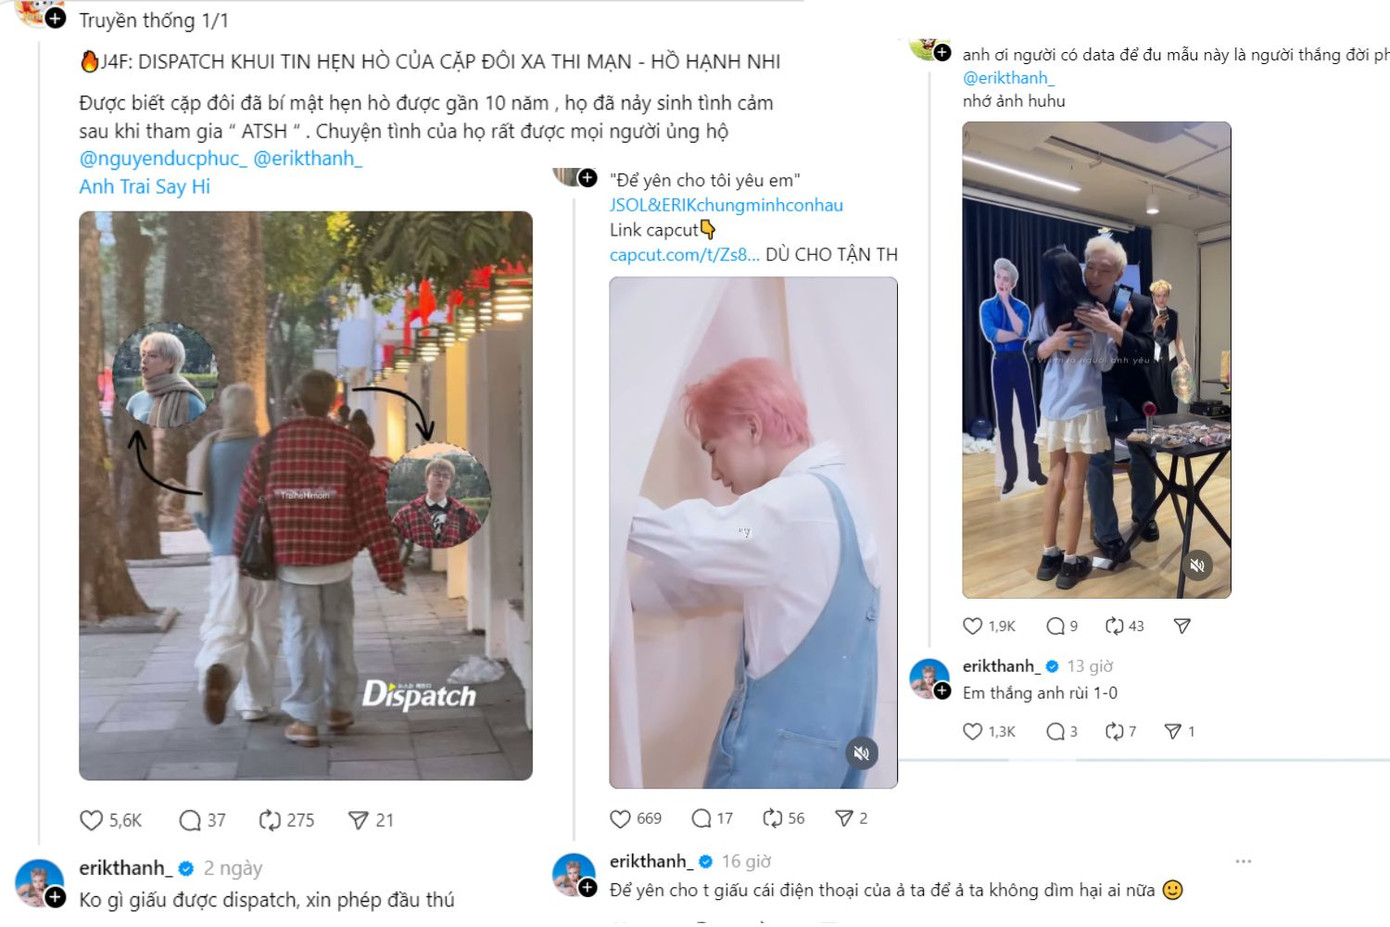This screenshot has width=1390, height=927.
Task: Open the three-dot more options menu
Action: 1243,861
